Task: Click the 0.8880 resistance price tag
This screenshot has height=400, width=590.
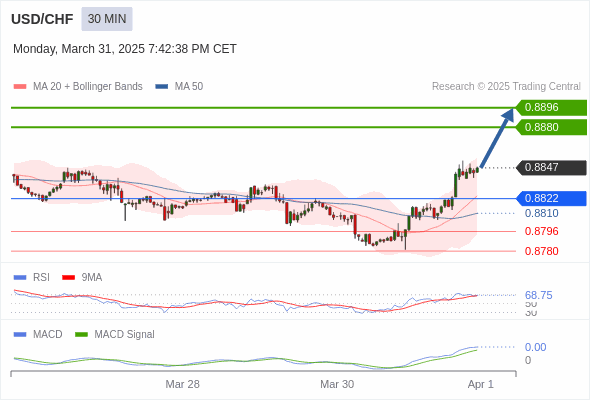Action: tap(551, 127)
